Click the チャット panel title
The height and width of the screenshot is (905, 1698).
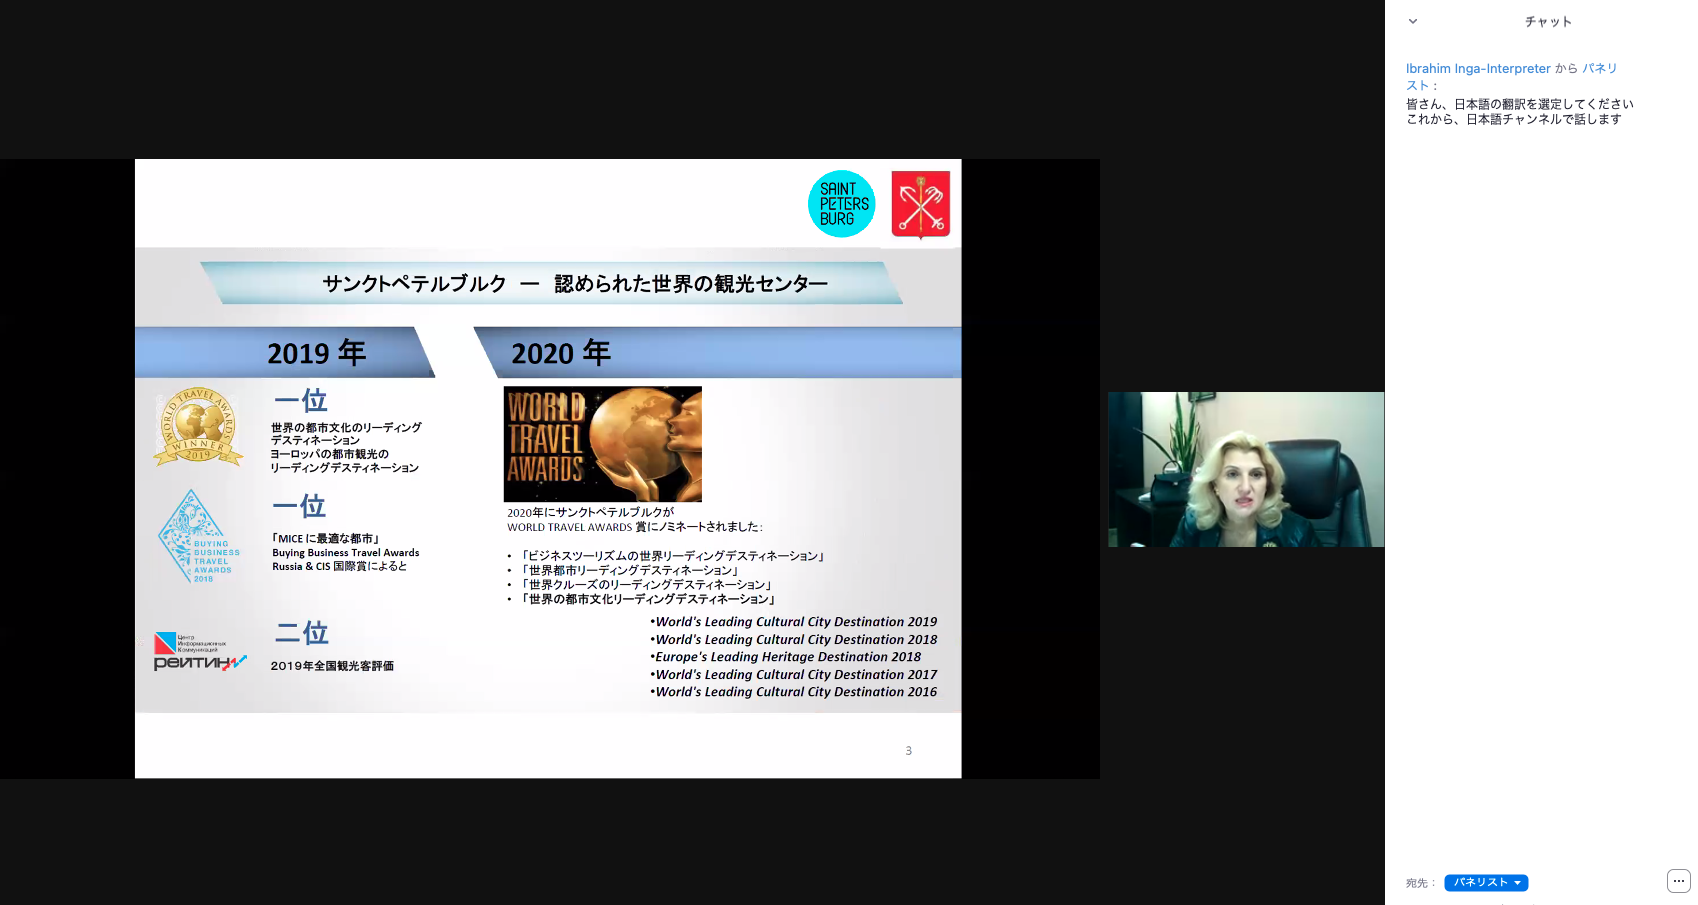click(x=1547, y=21)
